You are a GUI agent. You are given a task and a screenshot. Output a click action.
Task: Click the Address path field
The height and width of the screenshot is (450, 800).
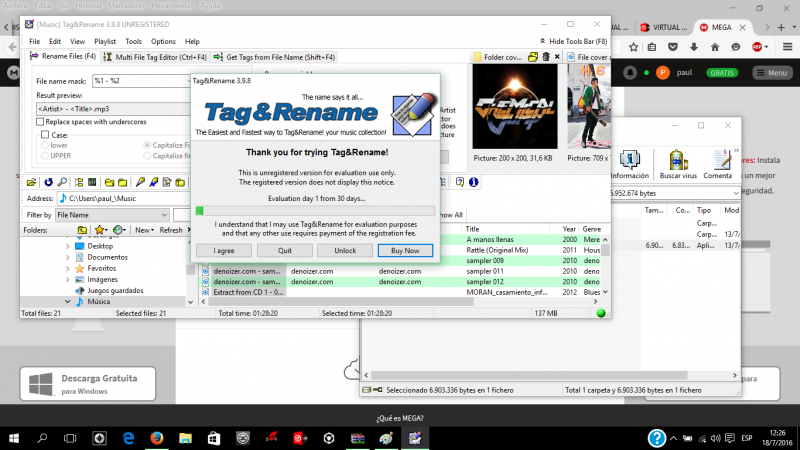122,198
